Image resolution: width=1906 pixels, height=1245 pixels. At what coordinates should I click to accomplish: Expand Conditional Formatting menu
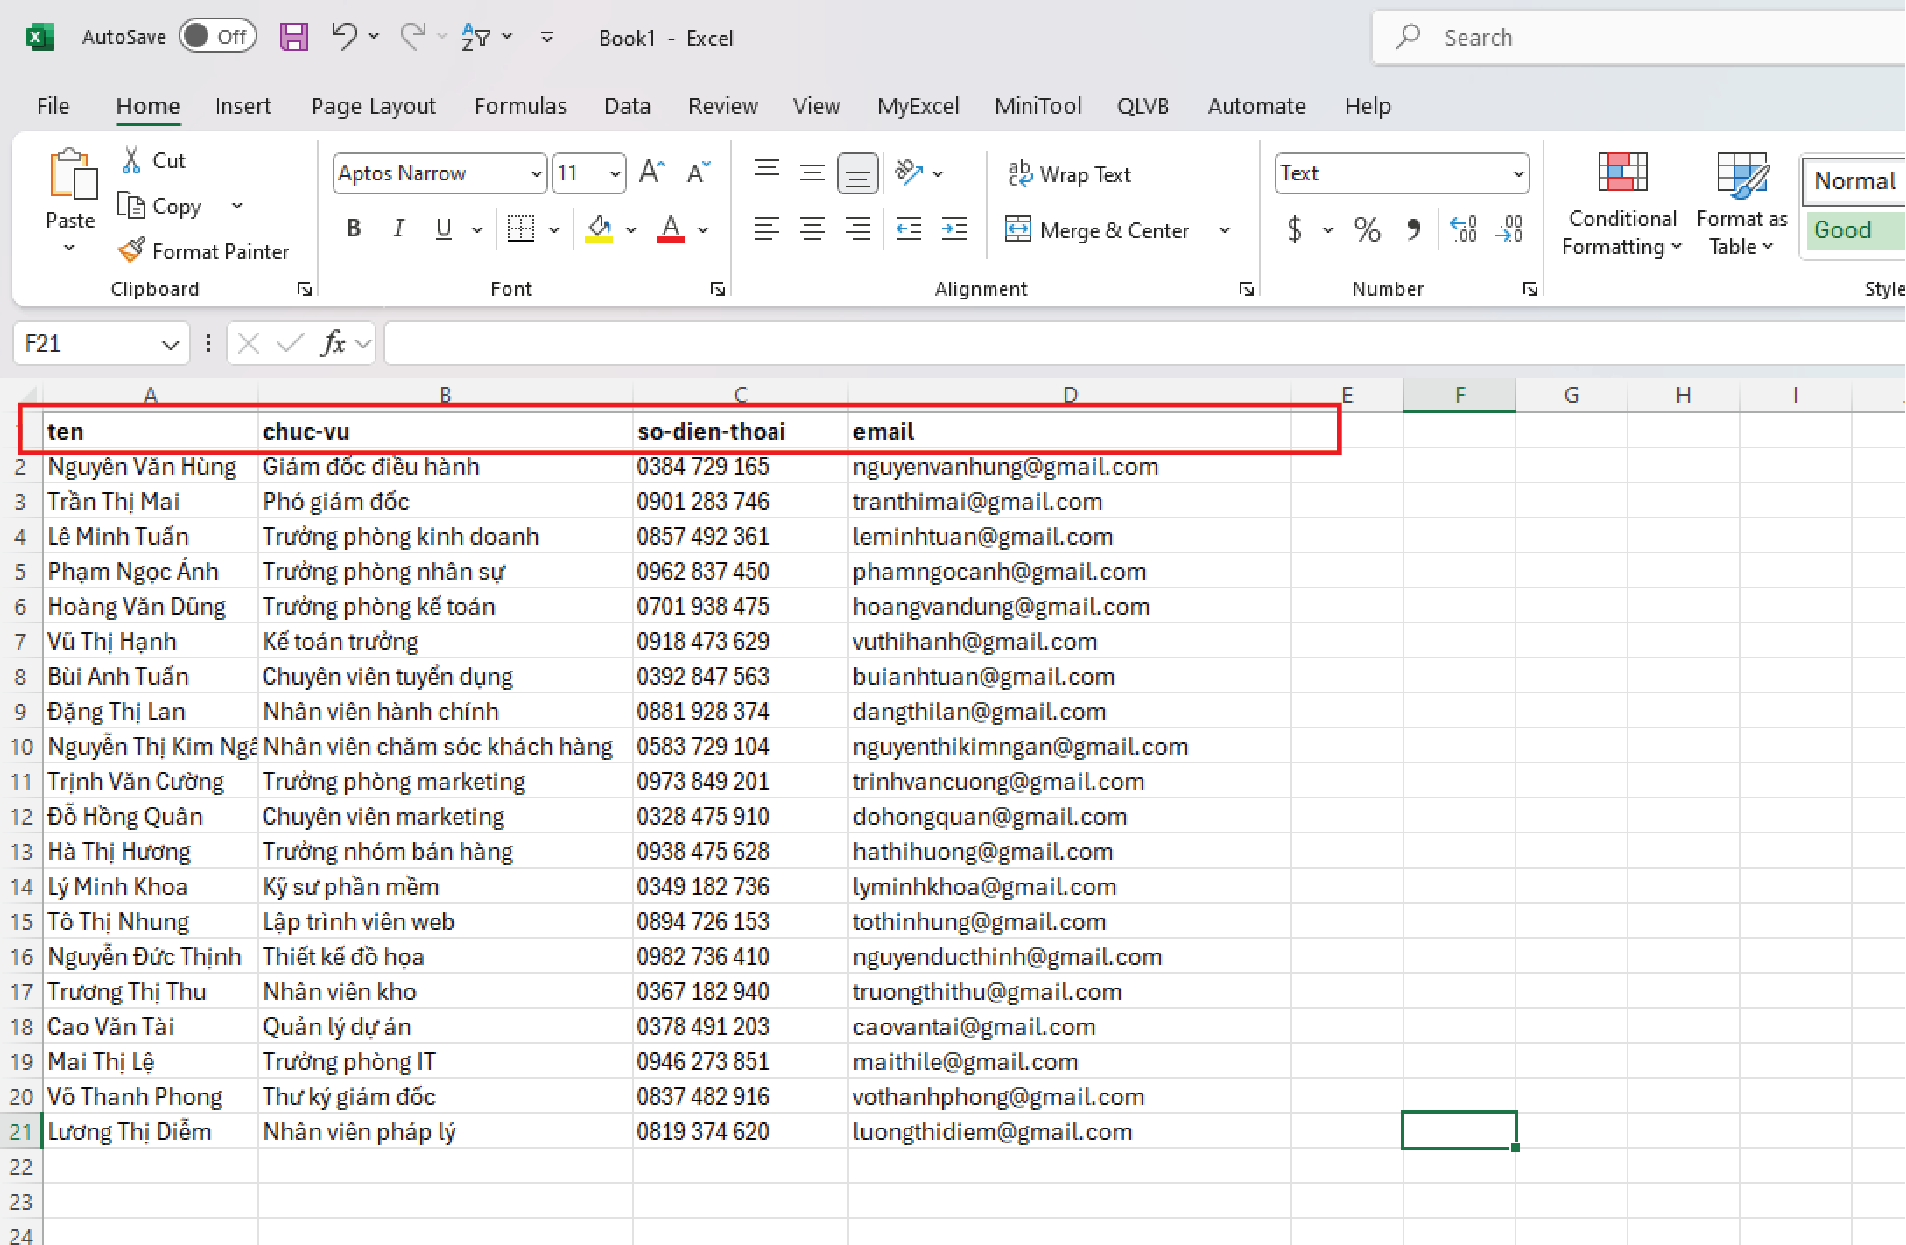pos(1622,206)
